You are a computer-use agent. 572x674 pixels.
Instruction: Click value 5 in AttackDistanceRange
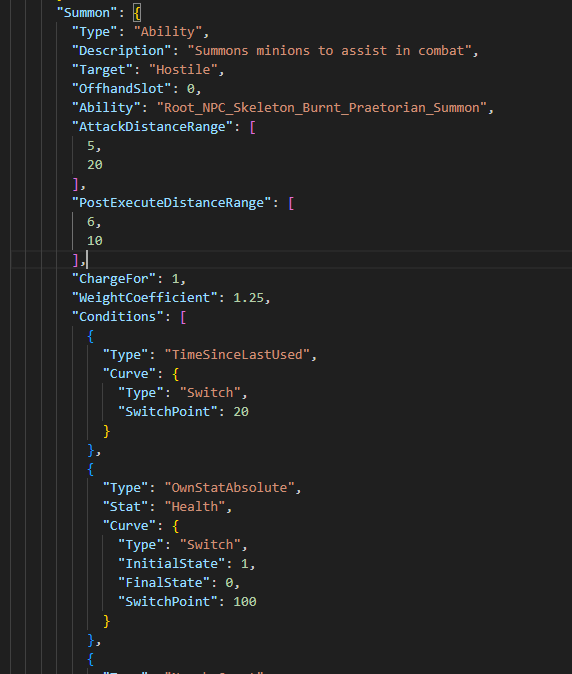91,146
